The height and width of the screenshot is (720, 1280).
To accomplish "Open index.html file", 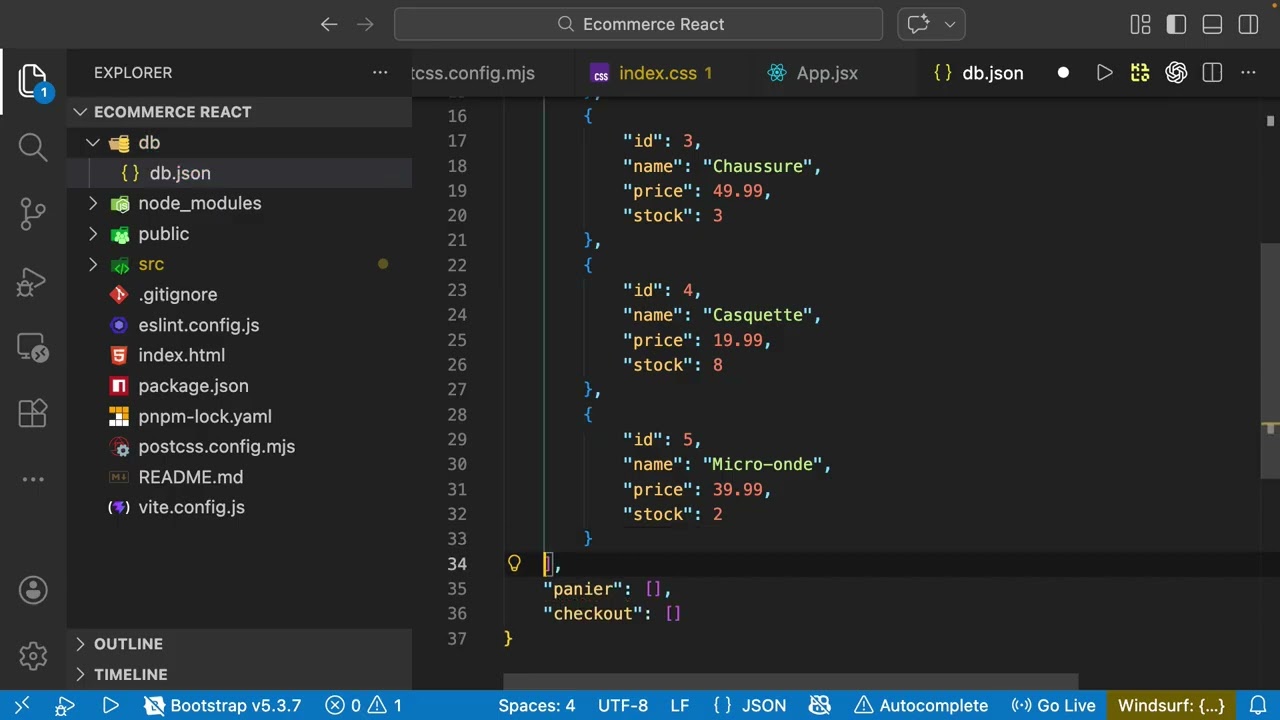I will [x=240, y=355].
